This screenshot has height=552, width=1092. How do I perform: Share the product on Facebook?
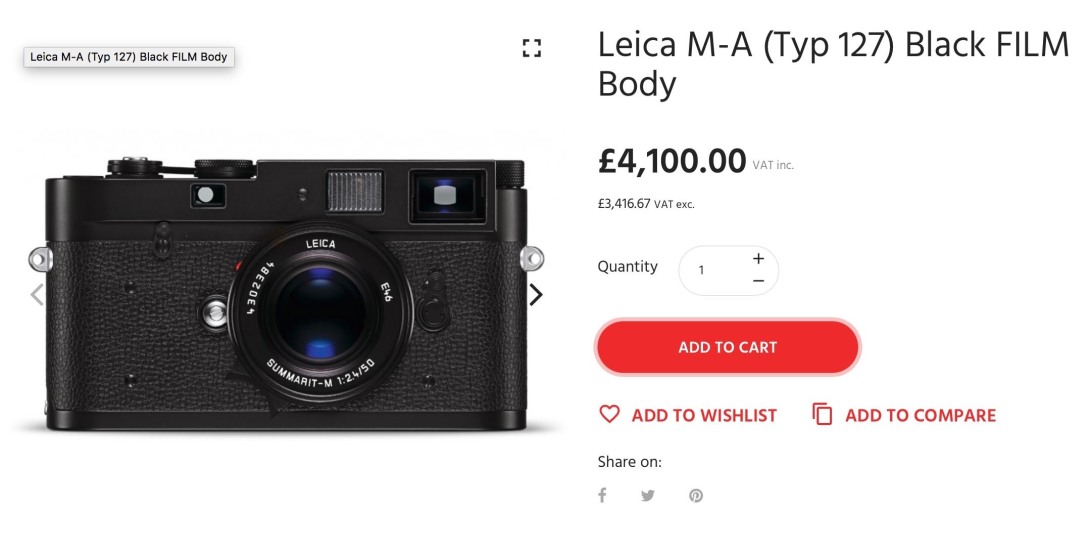pos(602,495)
